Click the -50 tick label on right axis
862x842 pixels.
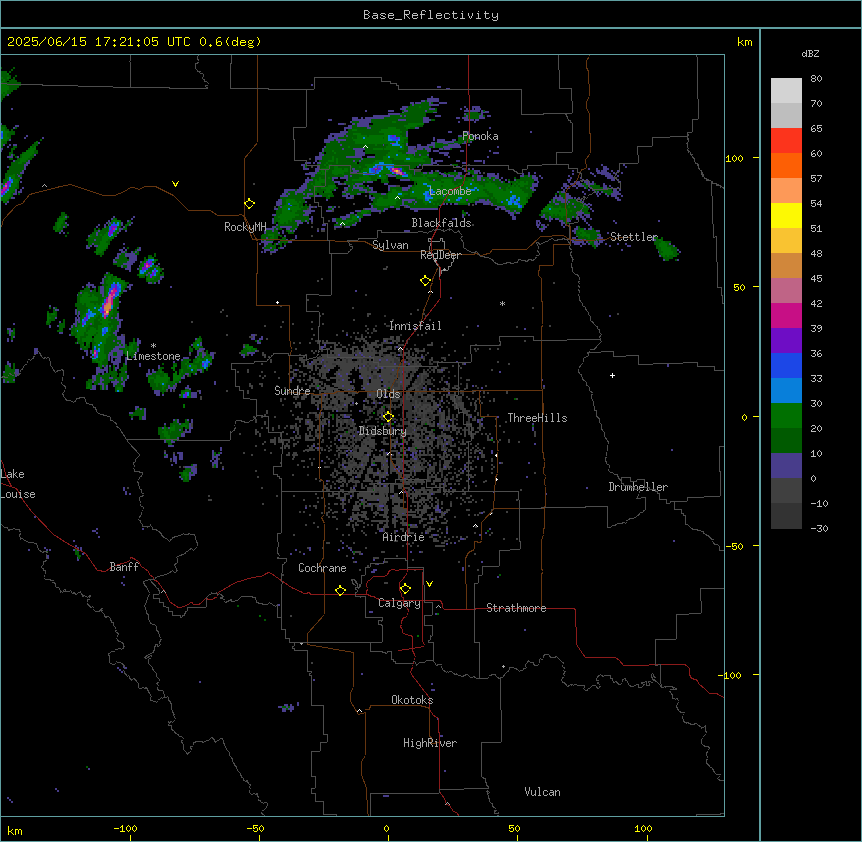click(734, 546)
